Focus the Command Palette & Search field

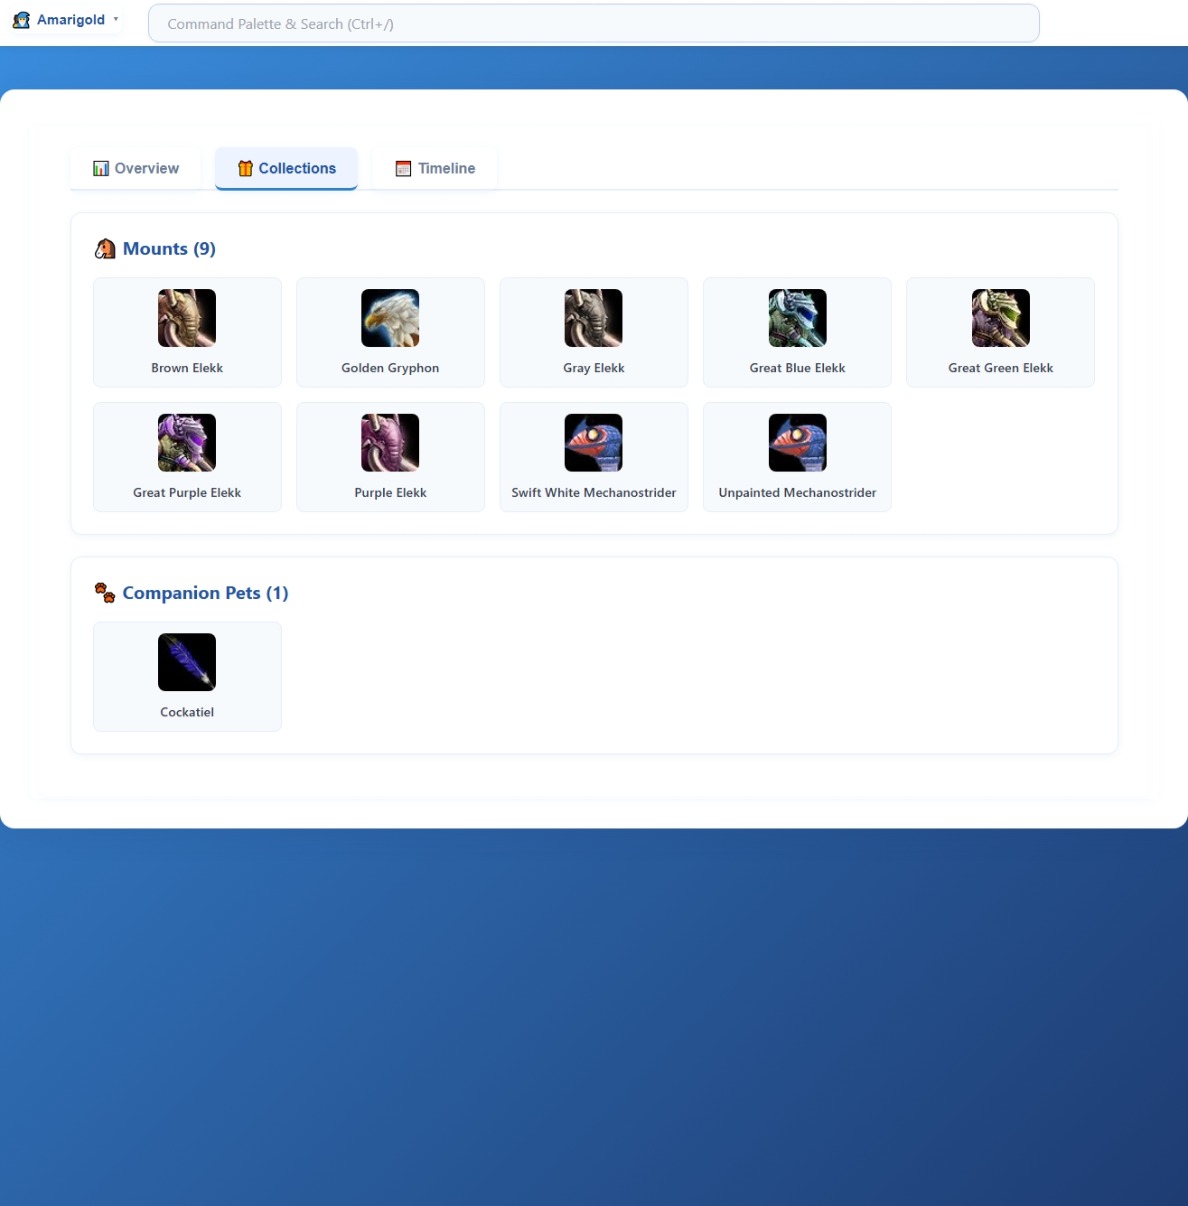593,24
